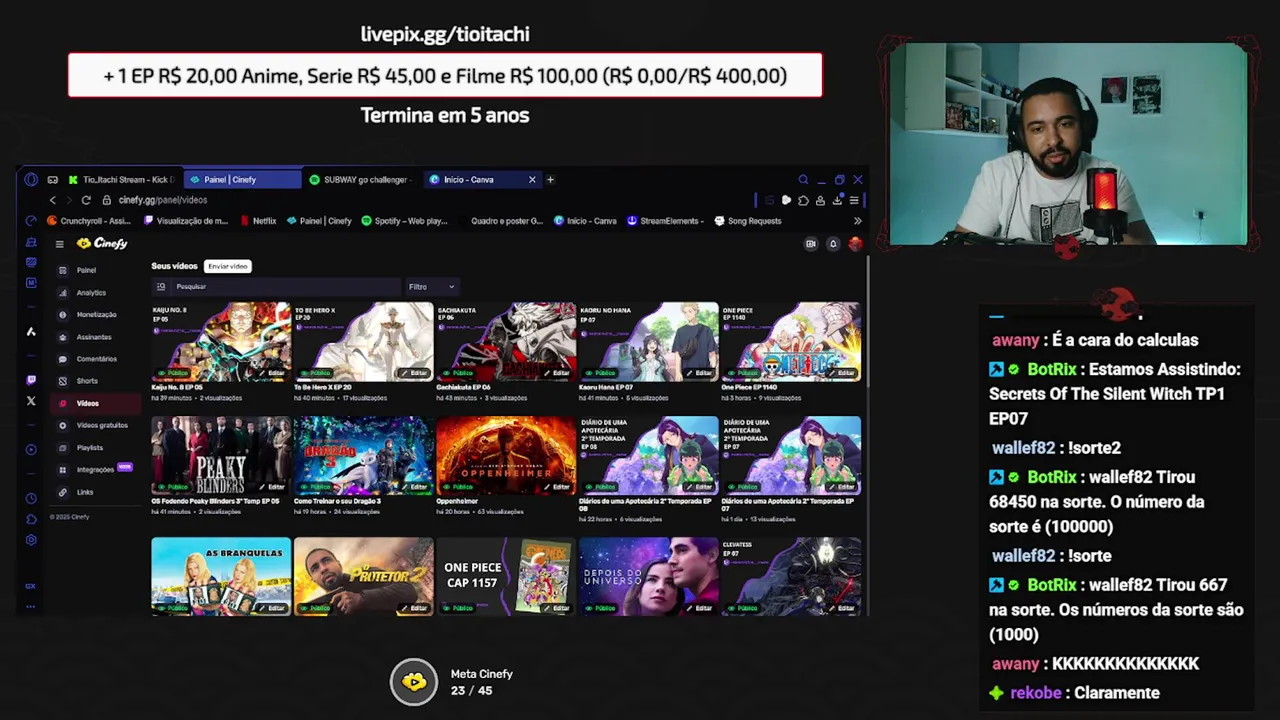Open the Crunchyroll bookmark
The height and width of the screenshot is (720, 1280).
(x=90, y=221)
